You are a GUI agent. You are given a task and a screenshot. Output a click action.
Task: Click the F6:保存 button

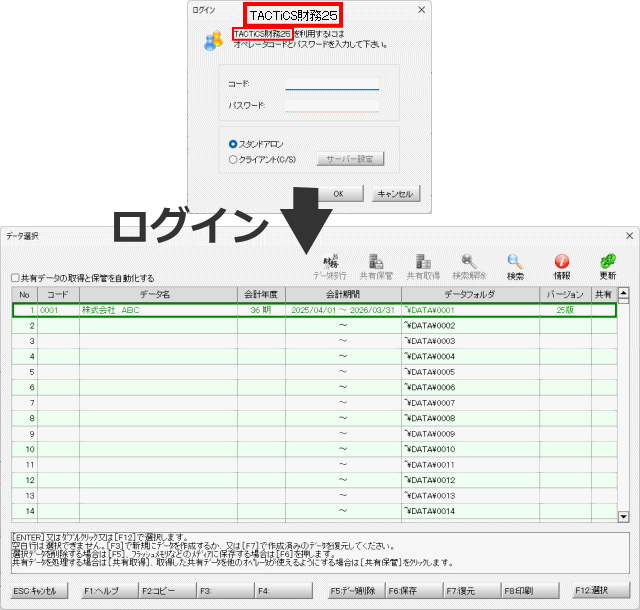[x=414, y=591]
